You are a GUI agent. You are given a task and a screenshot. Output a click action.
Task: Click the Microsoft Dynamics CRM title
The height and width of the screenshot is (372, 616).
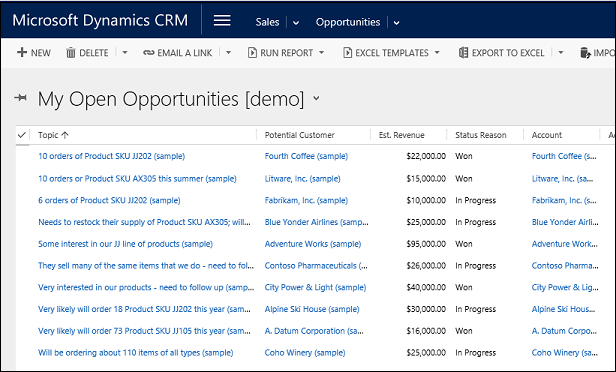click(100, 20)
